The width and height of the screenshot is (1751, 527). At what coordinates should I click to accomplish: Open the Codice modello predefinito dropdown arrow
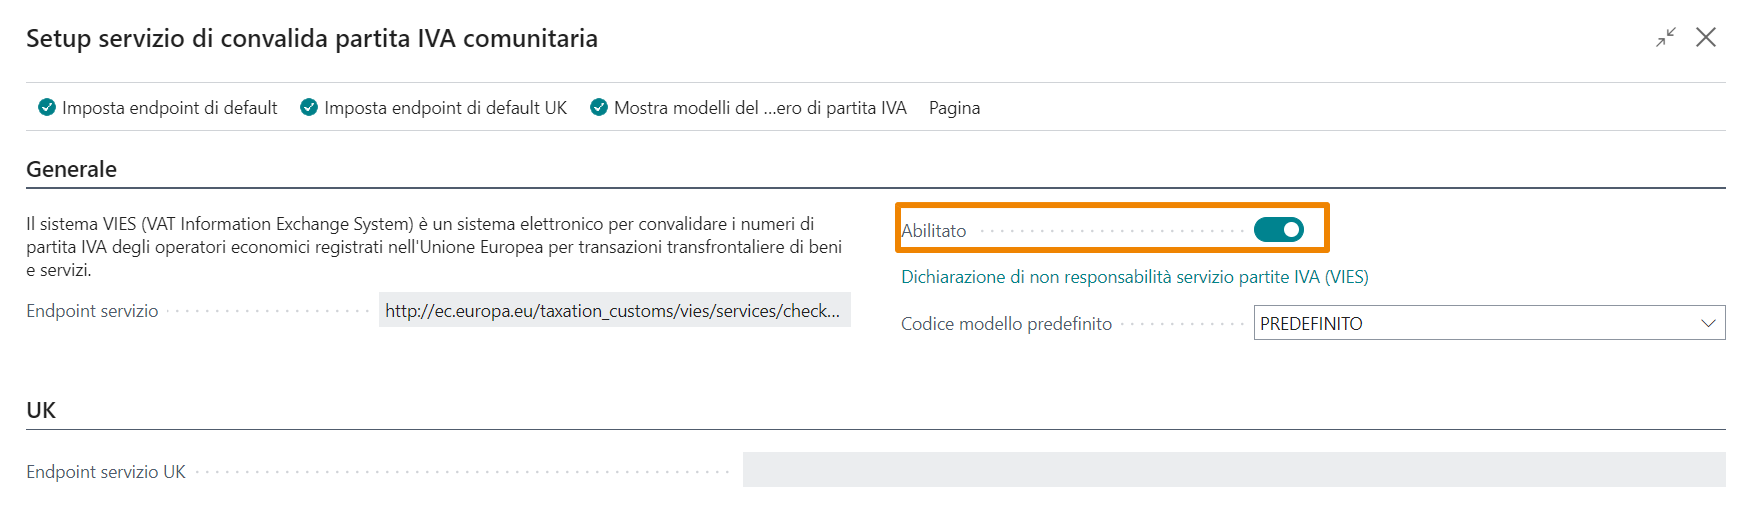1708,323
